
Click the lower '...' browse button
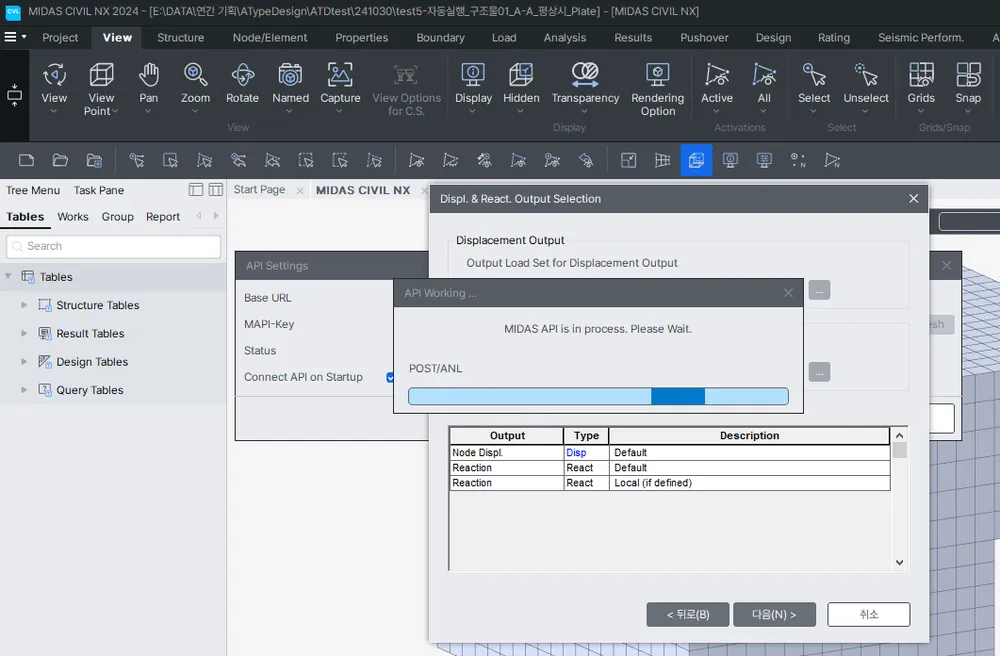820,372
